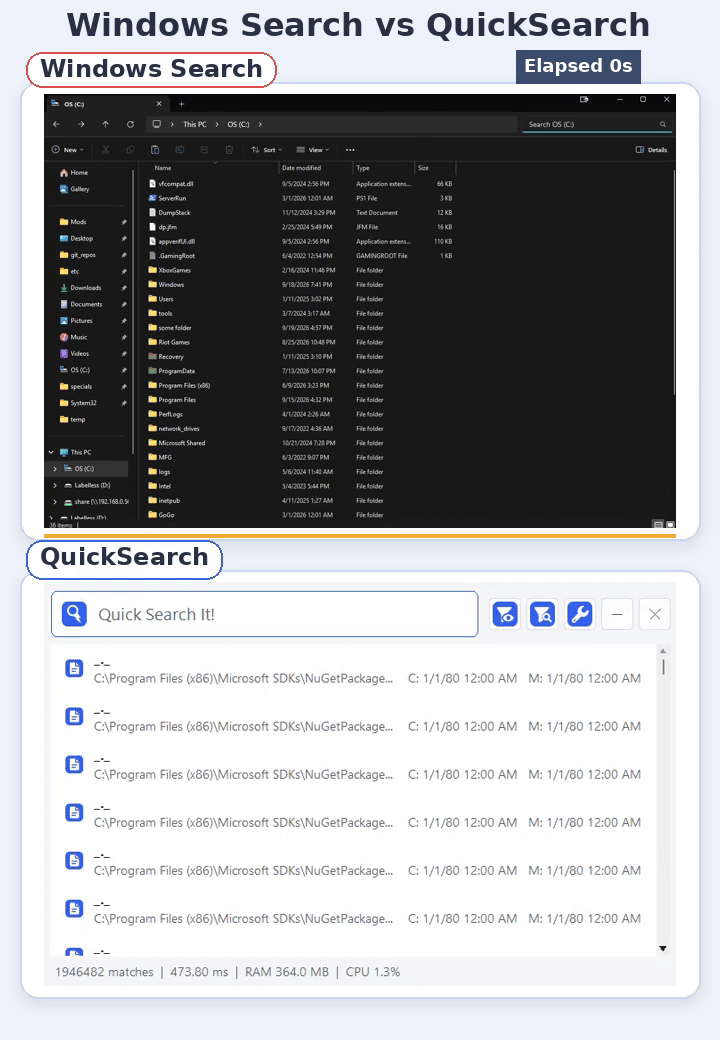Expand the OS (C:) tree node

coord(55,469)
